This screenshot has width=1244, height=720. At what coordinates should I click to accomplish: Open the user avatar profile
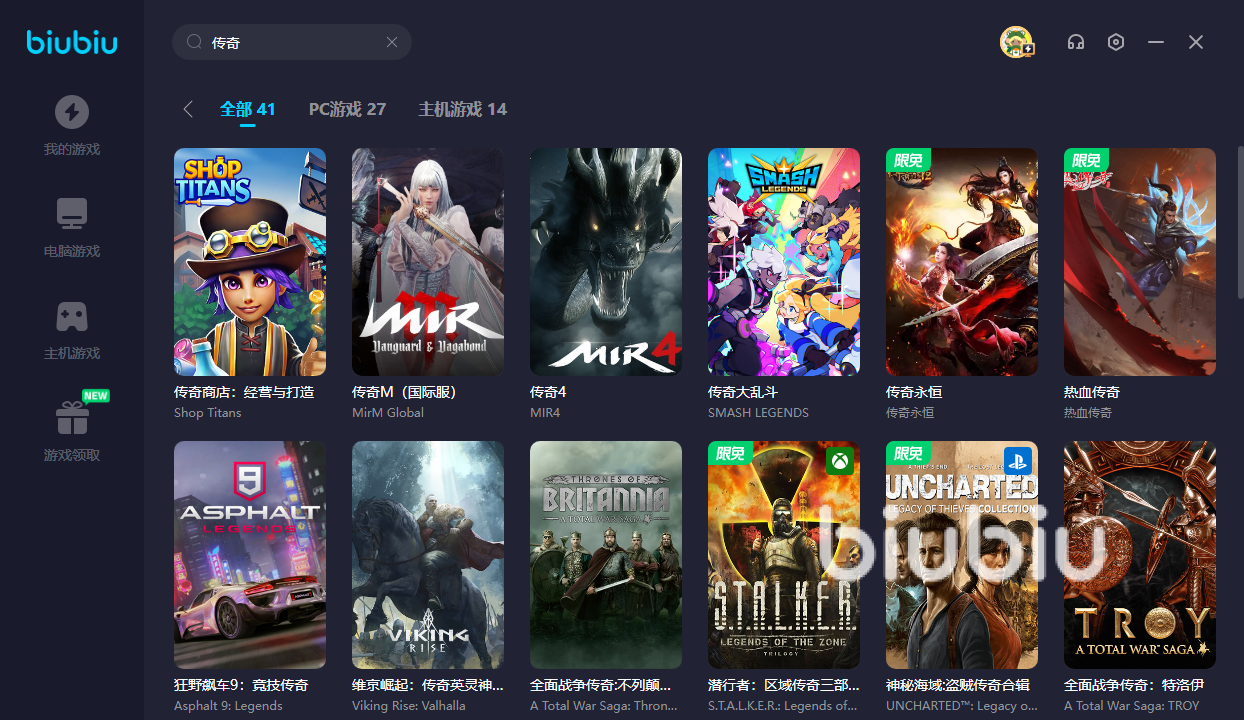tap(1017, 42)
